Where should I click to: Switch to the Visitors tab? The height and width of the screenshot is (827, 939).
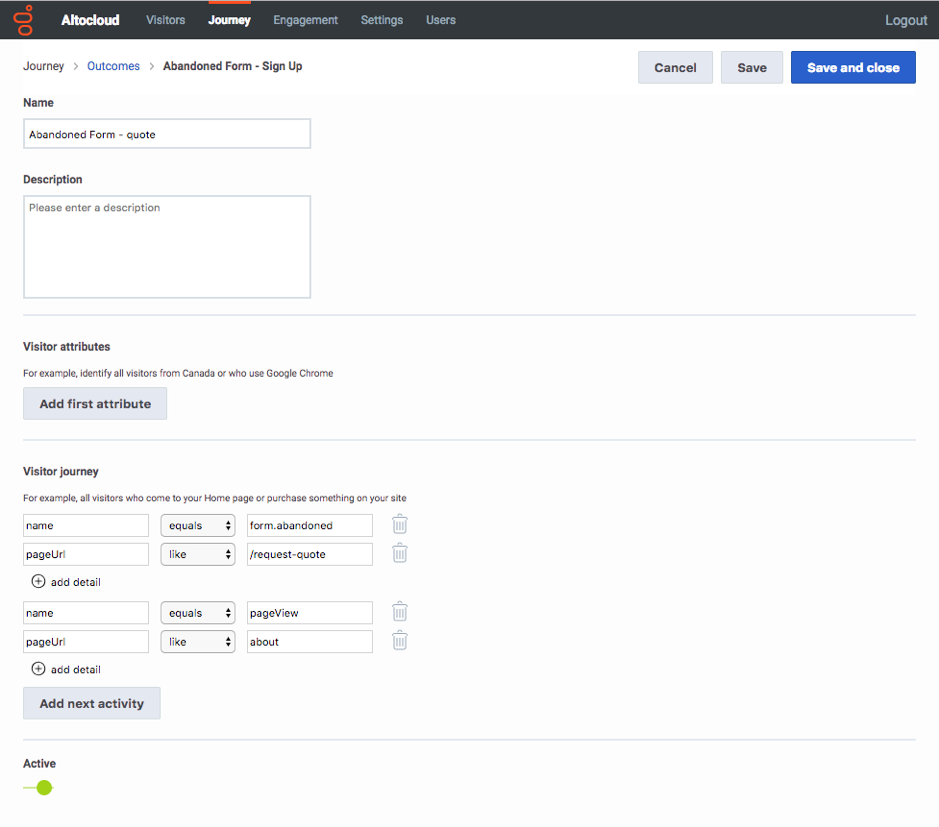165,20
